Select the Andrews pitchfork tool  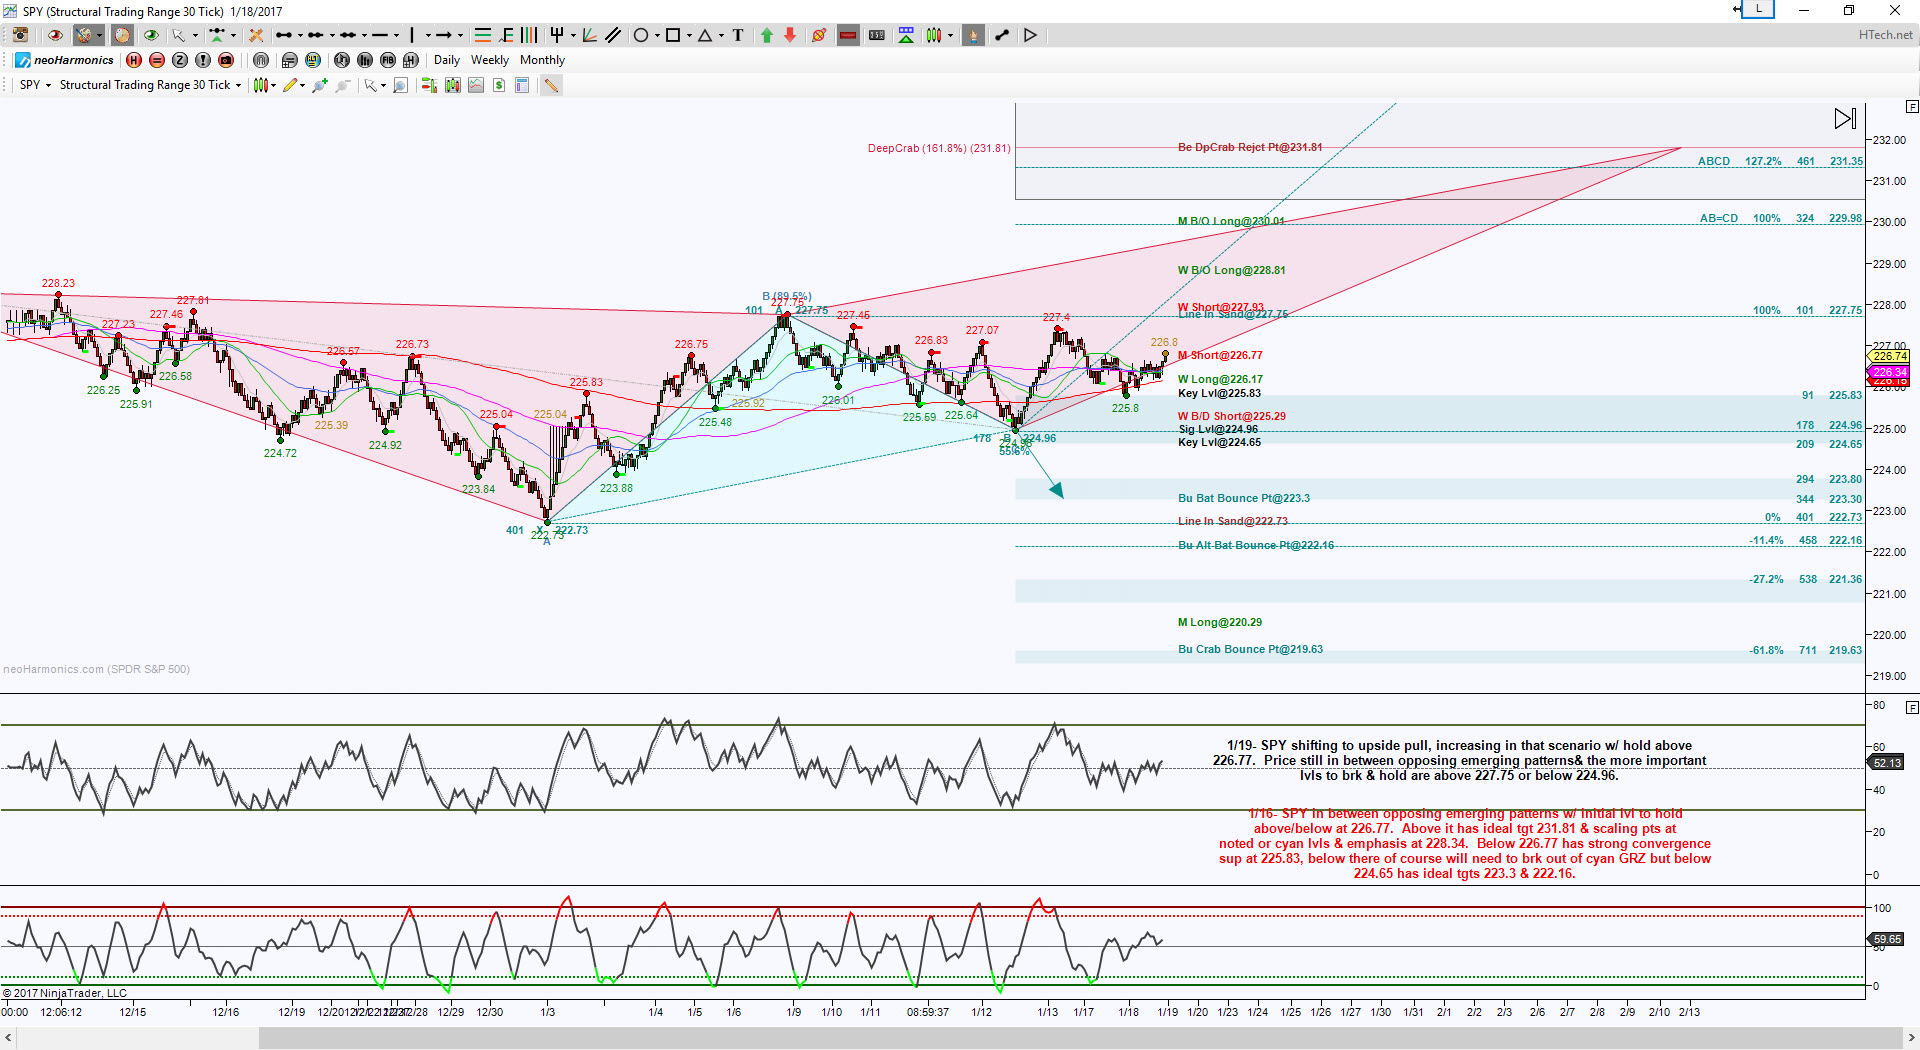(x=558, y=35)
